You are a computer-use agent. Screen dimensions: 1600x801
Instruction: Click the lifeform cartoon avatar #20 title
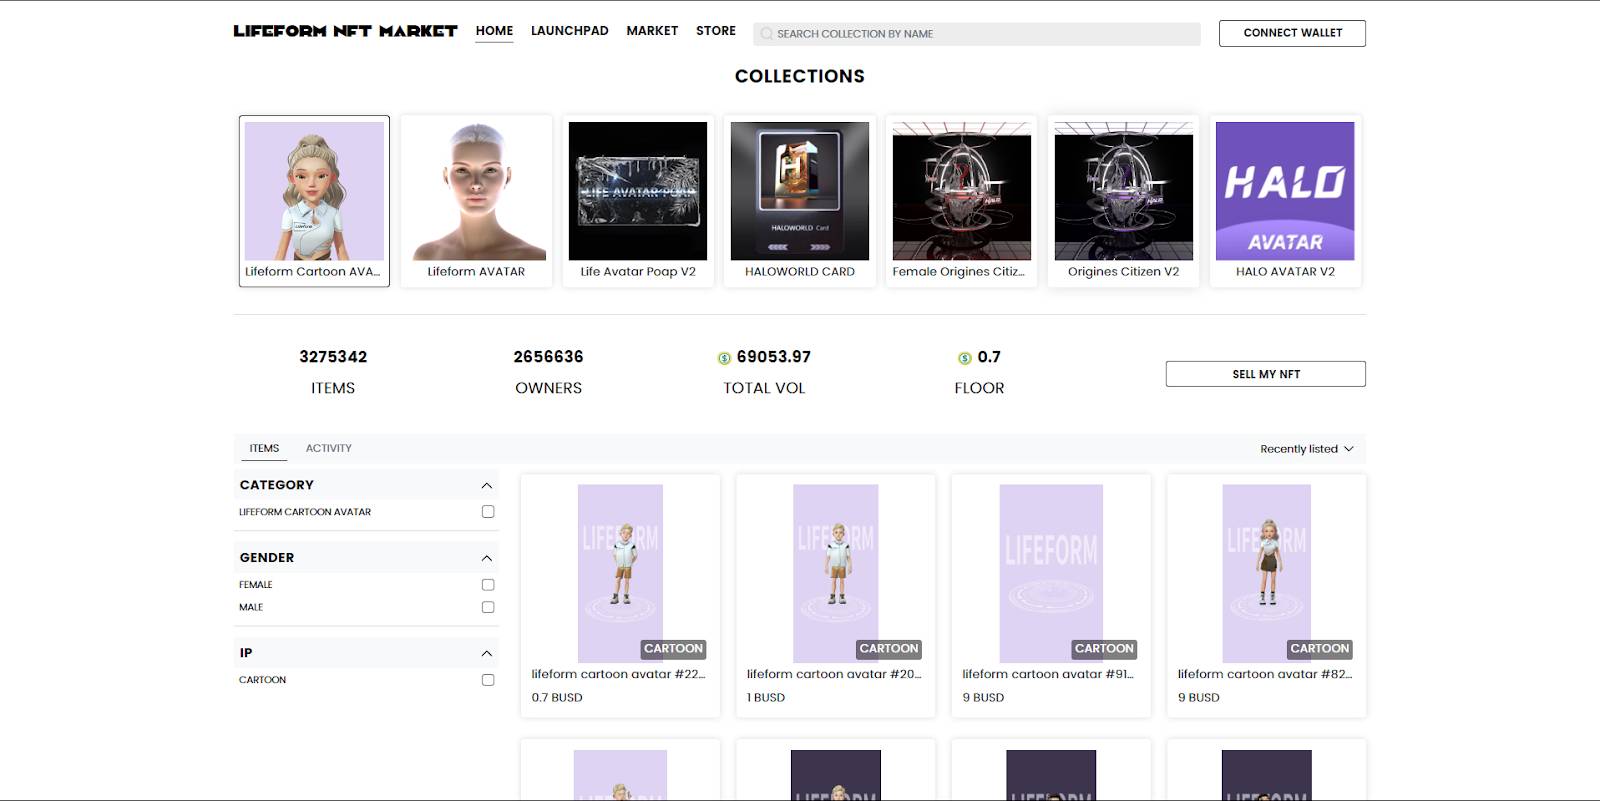(834, 674)
